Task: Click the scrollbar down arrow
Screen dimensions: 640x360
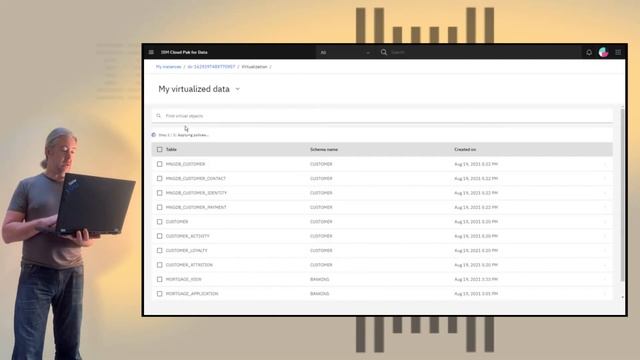Action: (x=622, y=298)
